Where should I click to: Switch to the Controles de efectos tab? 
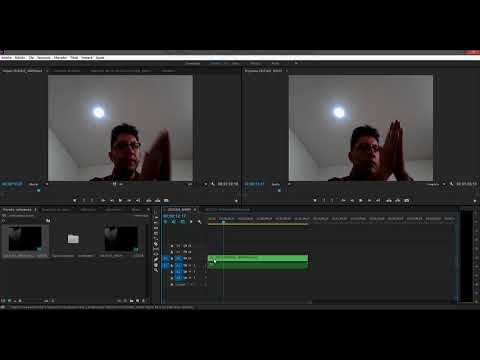point(67,71)
